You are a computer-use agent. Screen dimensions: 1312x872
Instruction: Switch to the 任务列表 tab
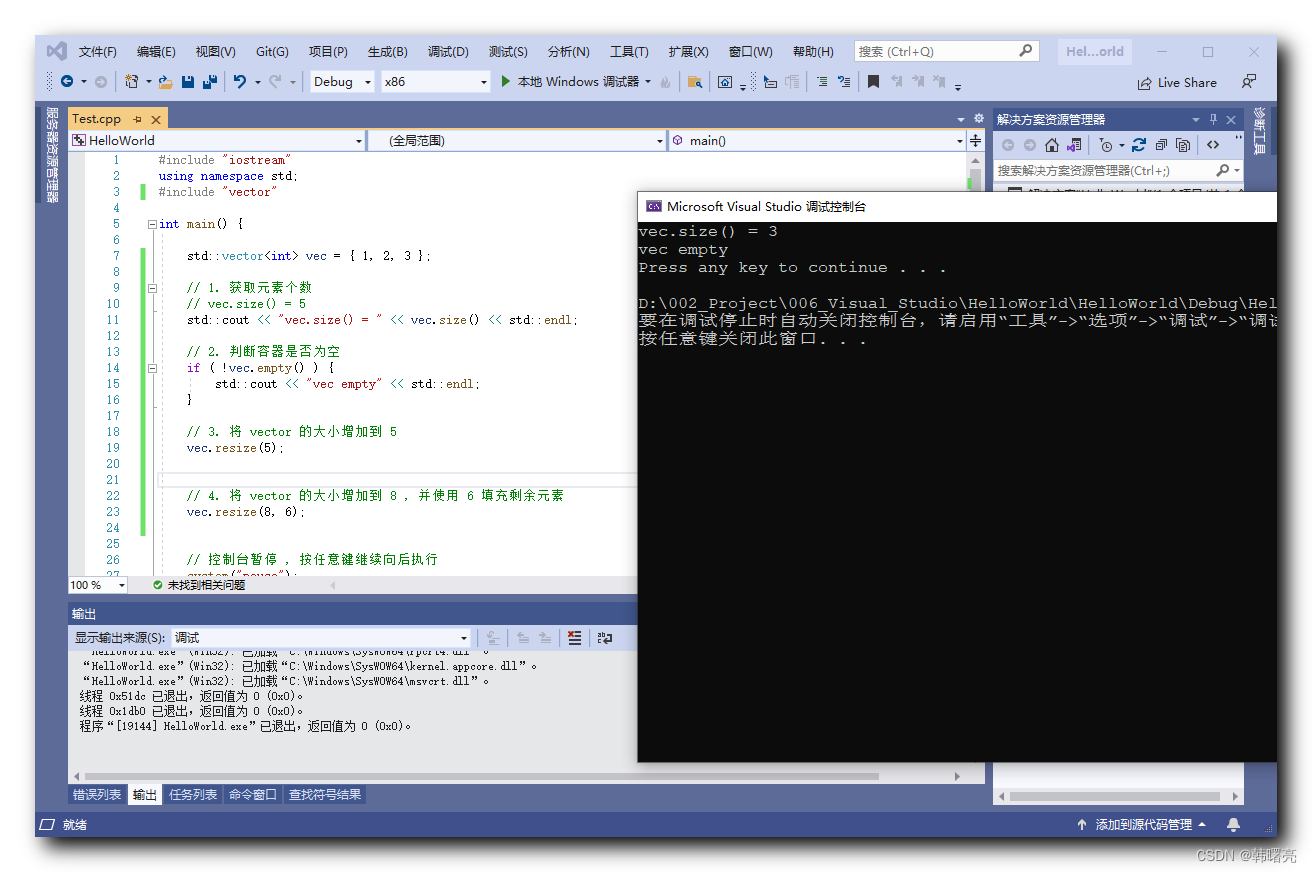(x=193, y=795)
